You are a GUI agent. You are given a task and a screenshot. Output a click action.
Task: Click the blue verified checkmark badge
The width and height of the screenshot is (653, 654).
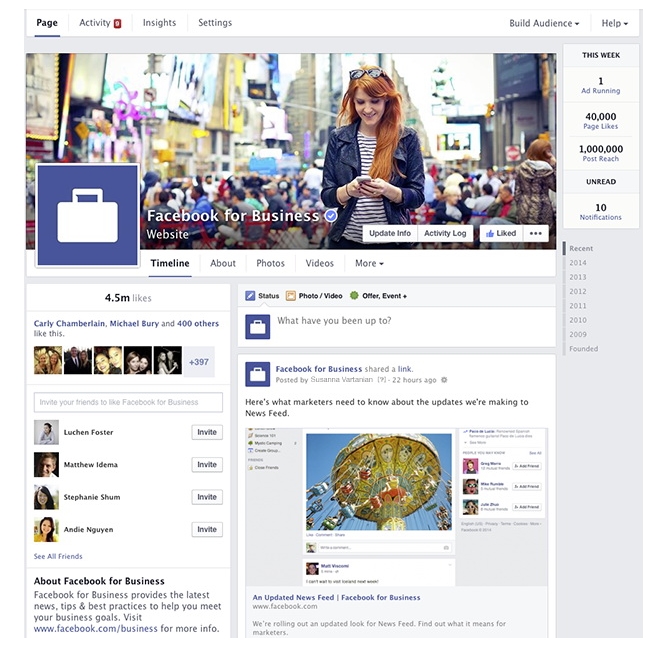coord(331,216)
